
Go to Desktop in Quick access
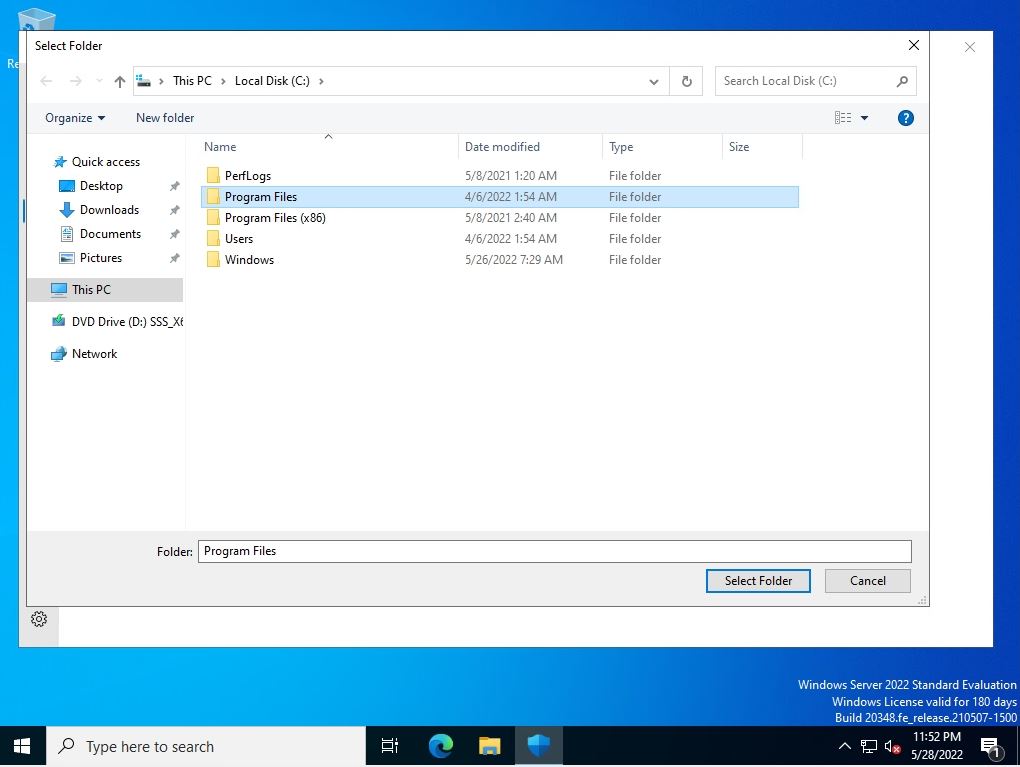pos(101,186)
